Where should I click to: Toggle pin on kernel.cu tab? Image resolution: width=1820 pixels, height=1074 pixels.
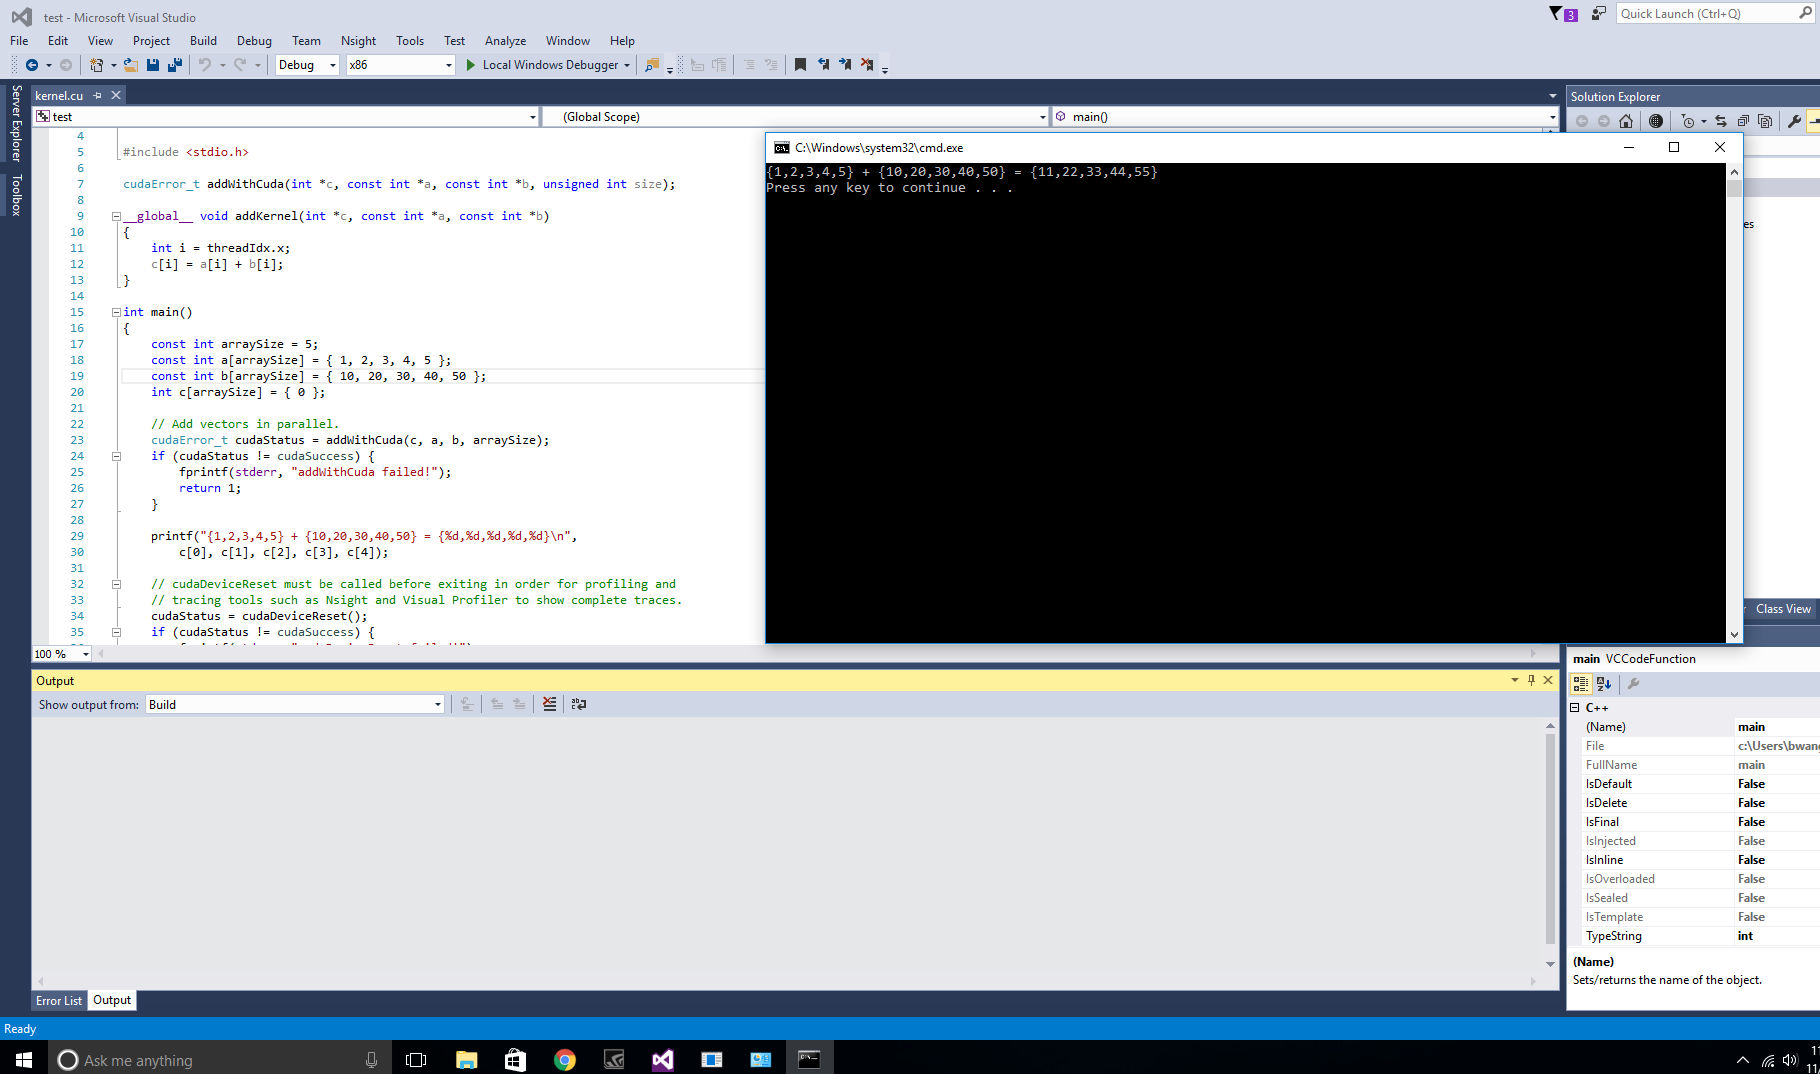(98, 96)
